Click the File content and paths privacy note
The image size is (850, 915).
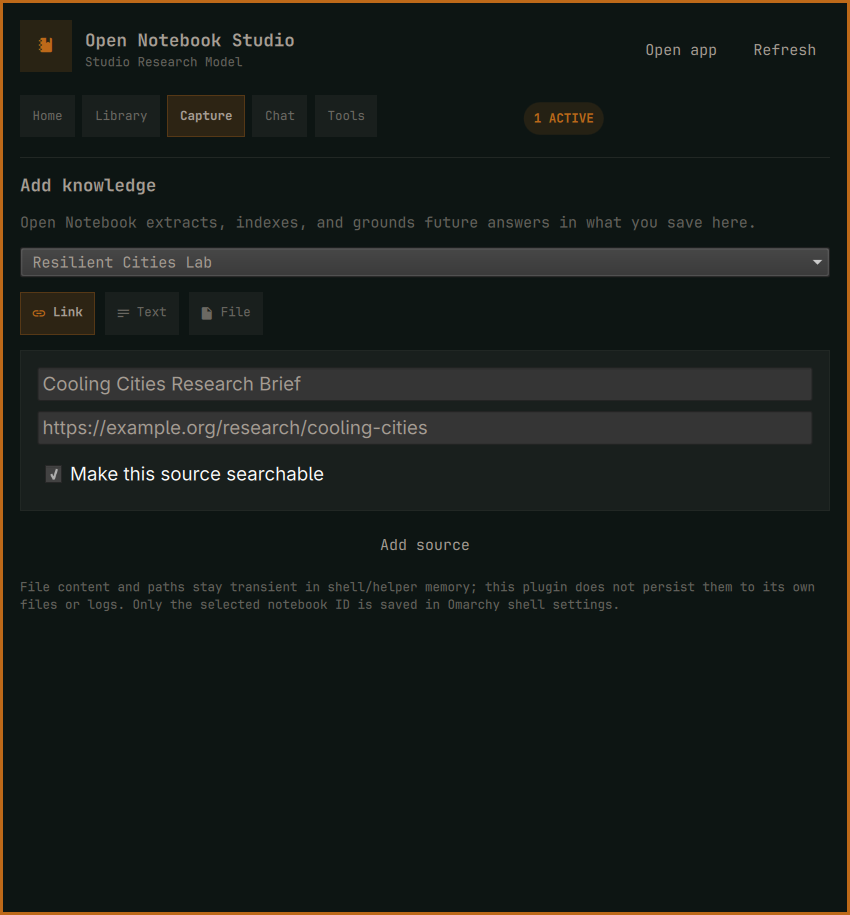click(x=417, y=596)
